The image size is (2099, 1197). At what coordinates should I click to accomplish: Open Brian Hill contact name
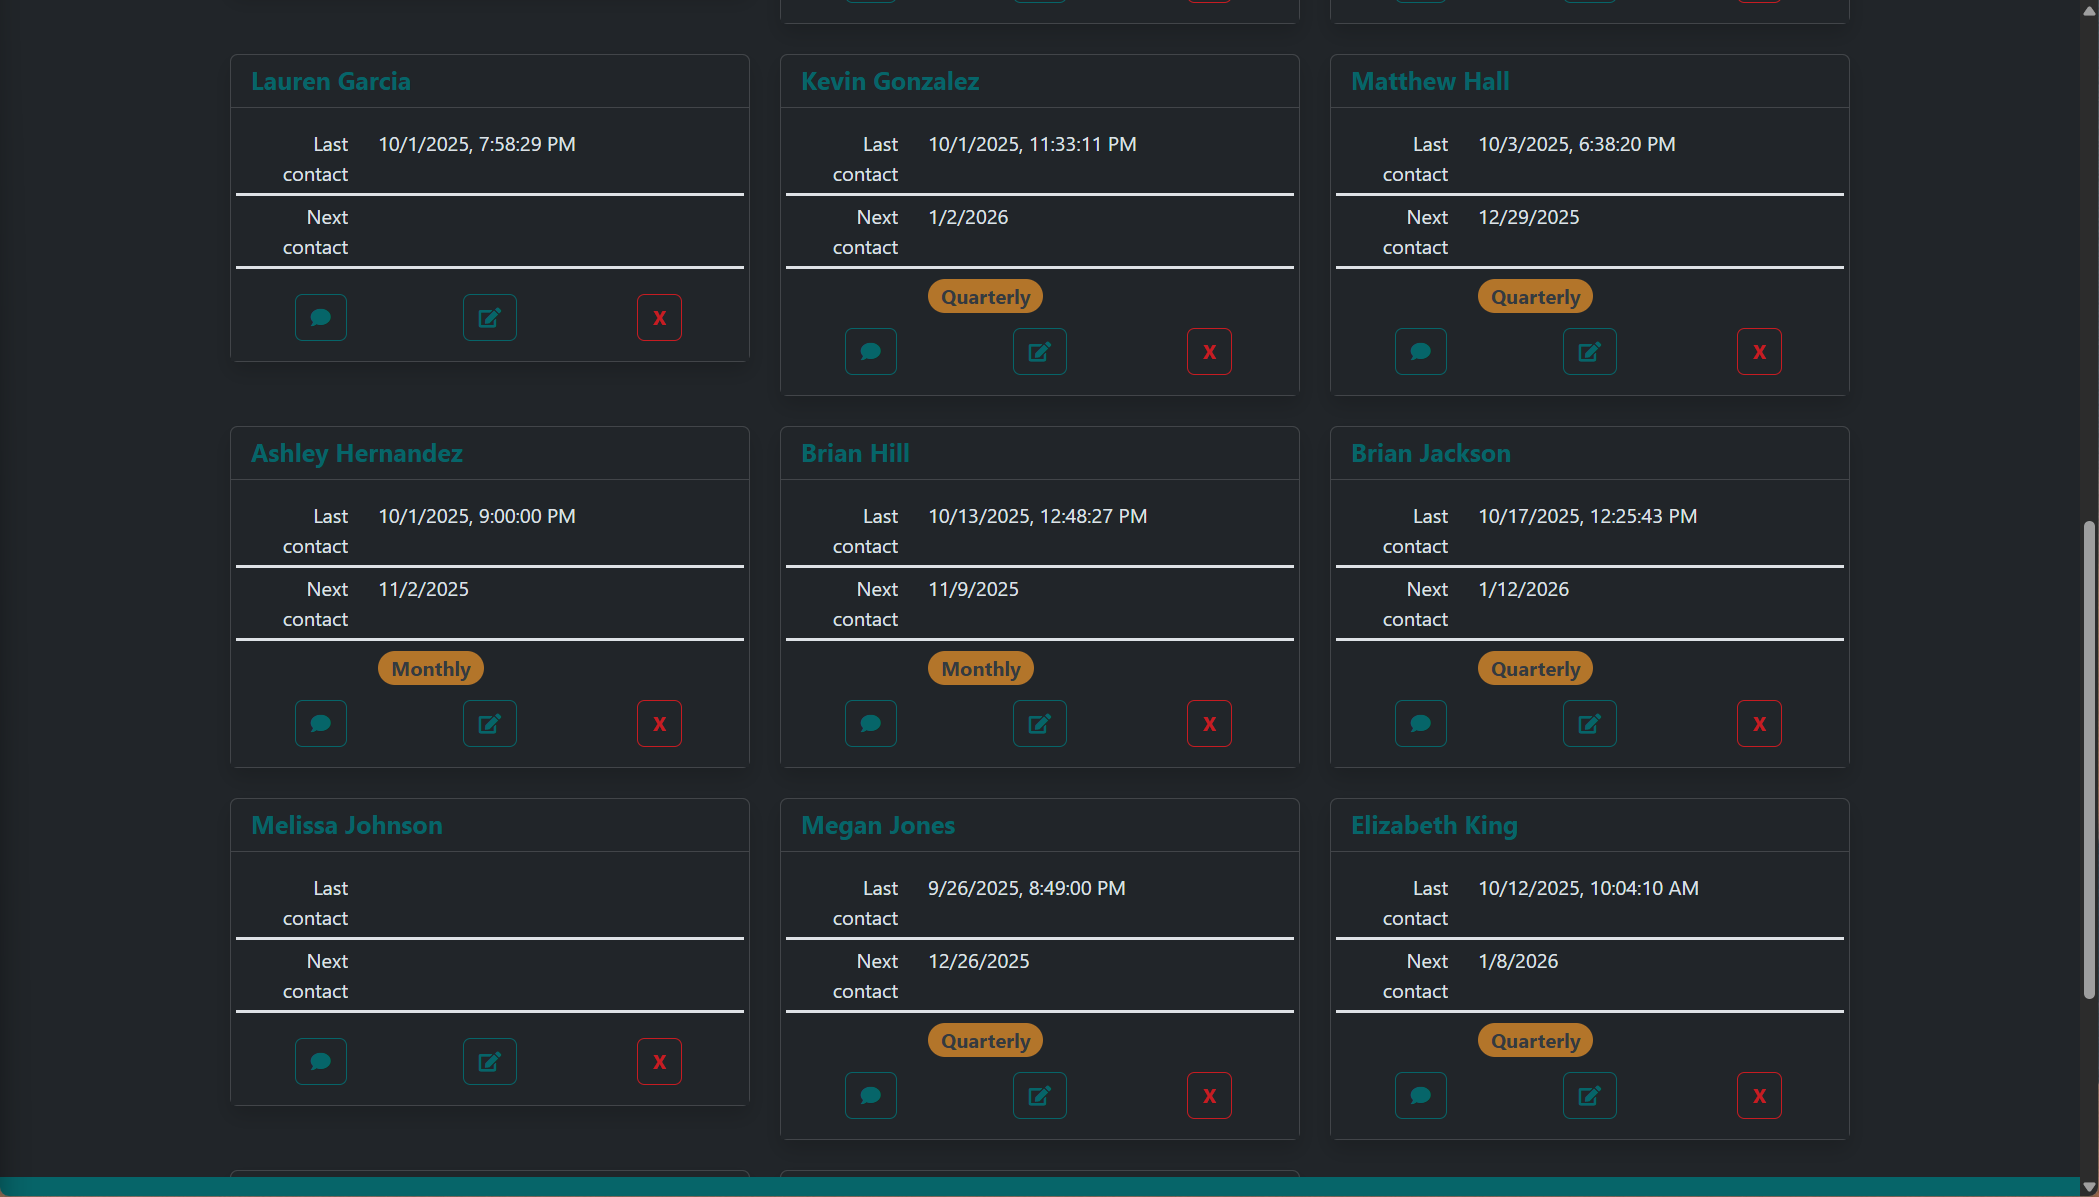(855, 454)
